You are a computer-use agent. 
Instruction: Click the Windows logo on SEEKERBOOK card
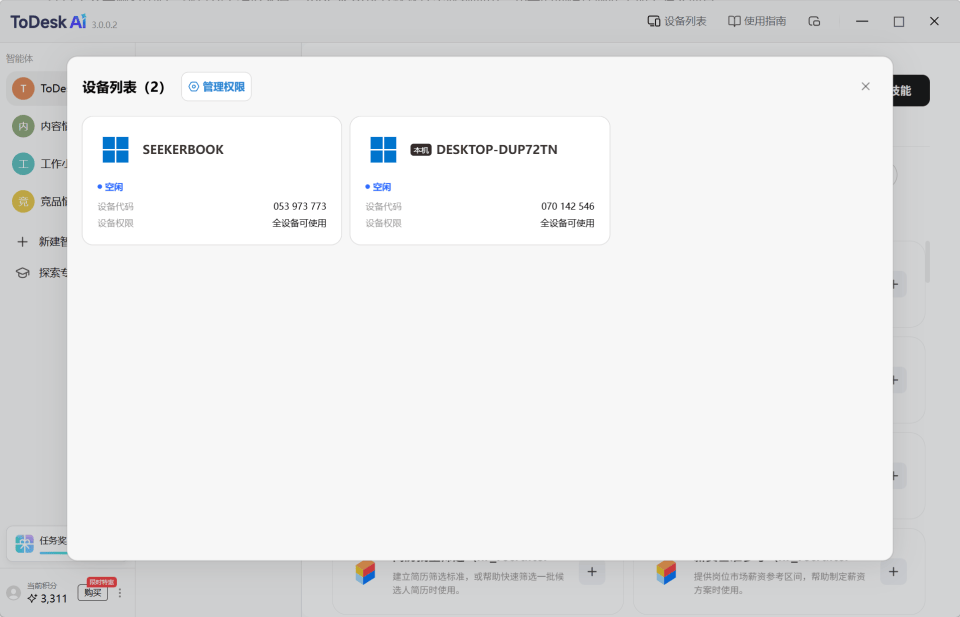point(116,149)
